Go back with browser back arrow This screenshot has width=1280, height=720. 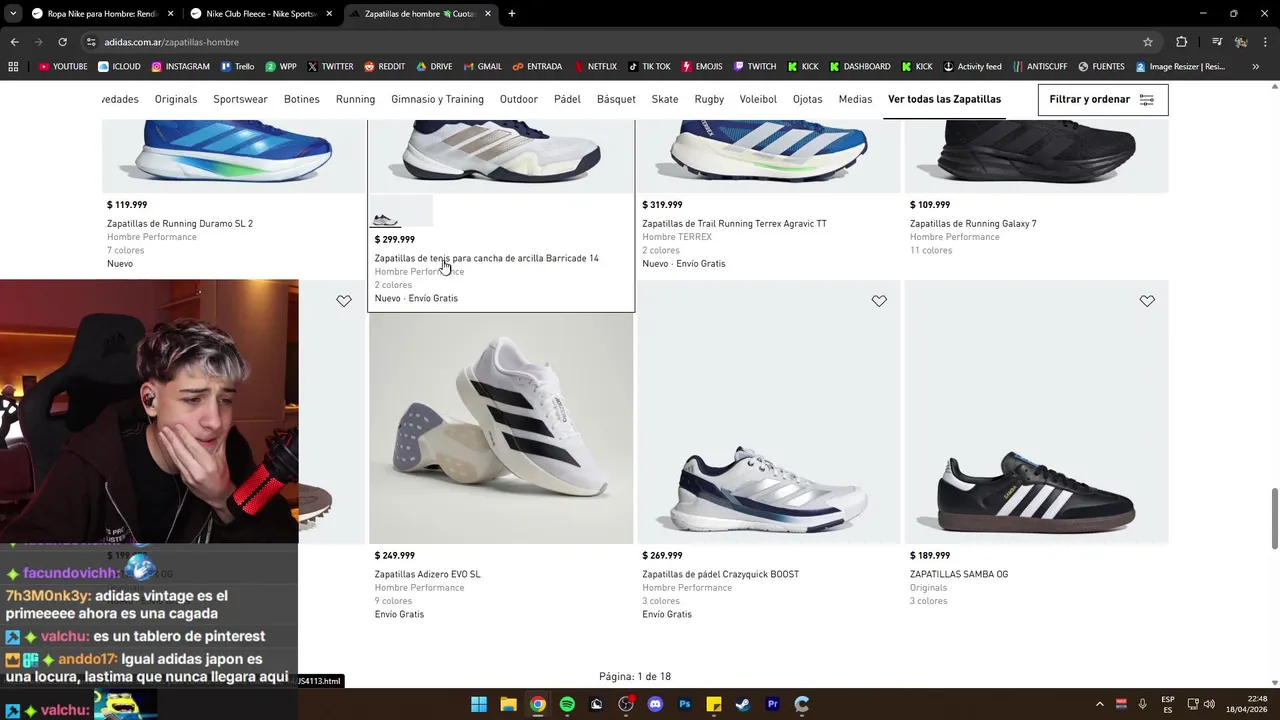tap(14, 42)
